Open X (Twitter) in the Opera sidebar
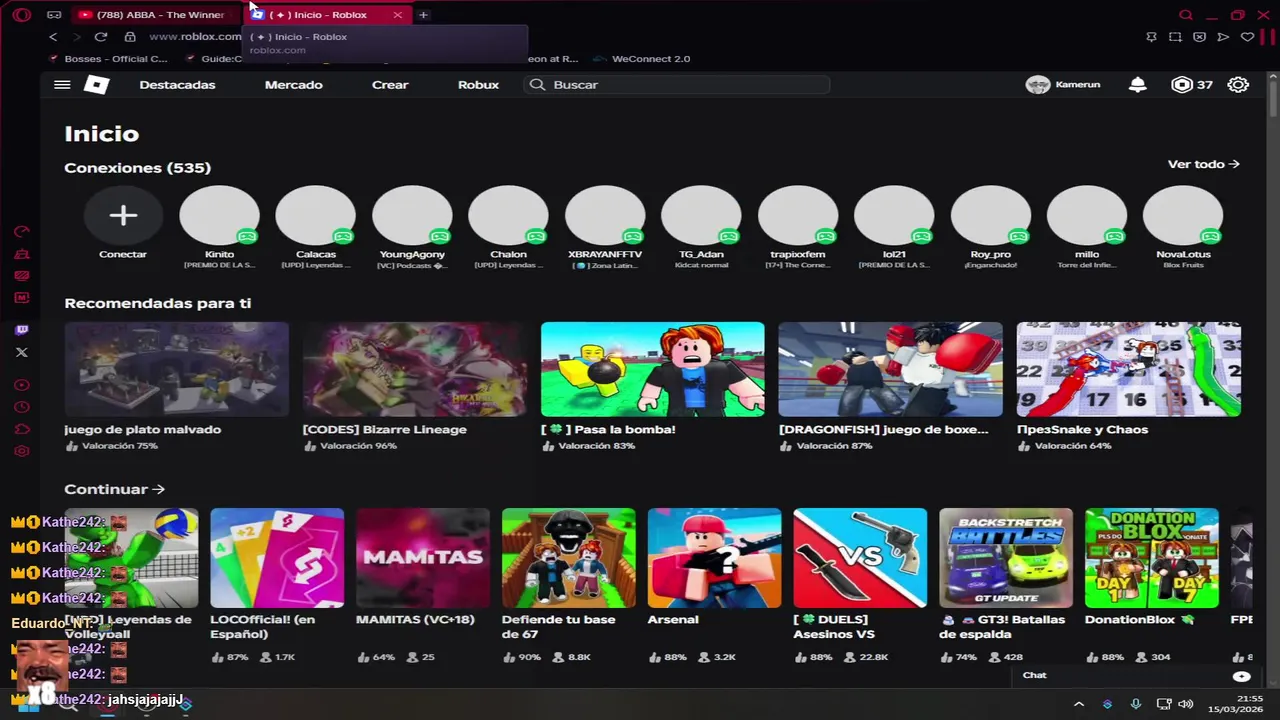 click(22, 352)
